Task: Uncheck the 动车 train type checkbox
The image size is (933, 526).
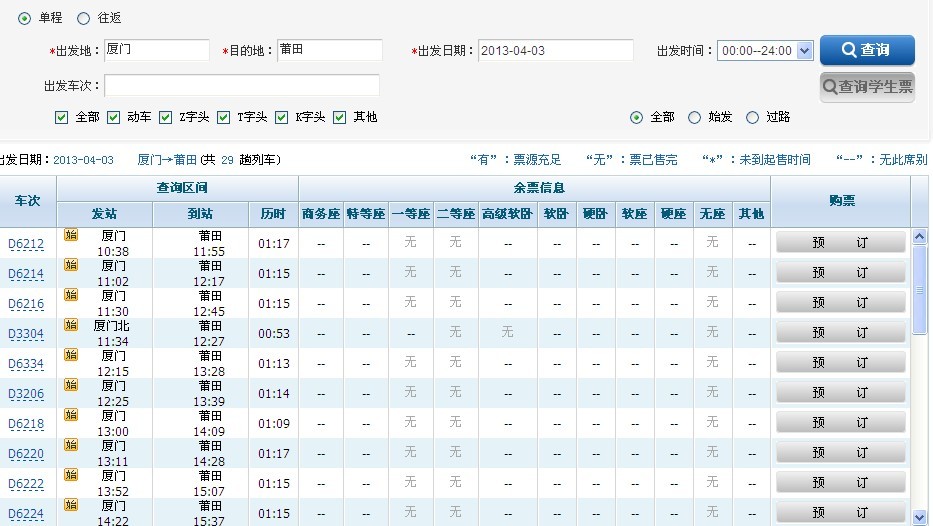Action: tap(113, 117)
